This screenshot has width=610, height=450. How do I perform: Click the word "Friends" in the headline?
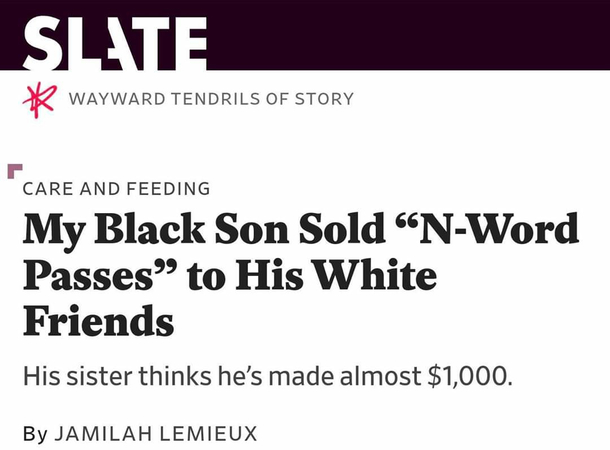click(x=98, y=320)
